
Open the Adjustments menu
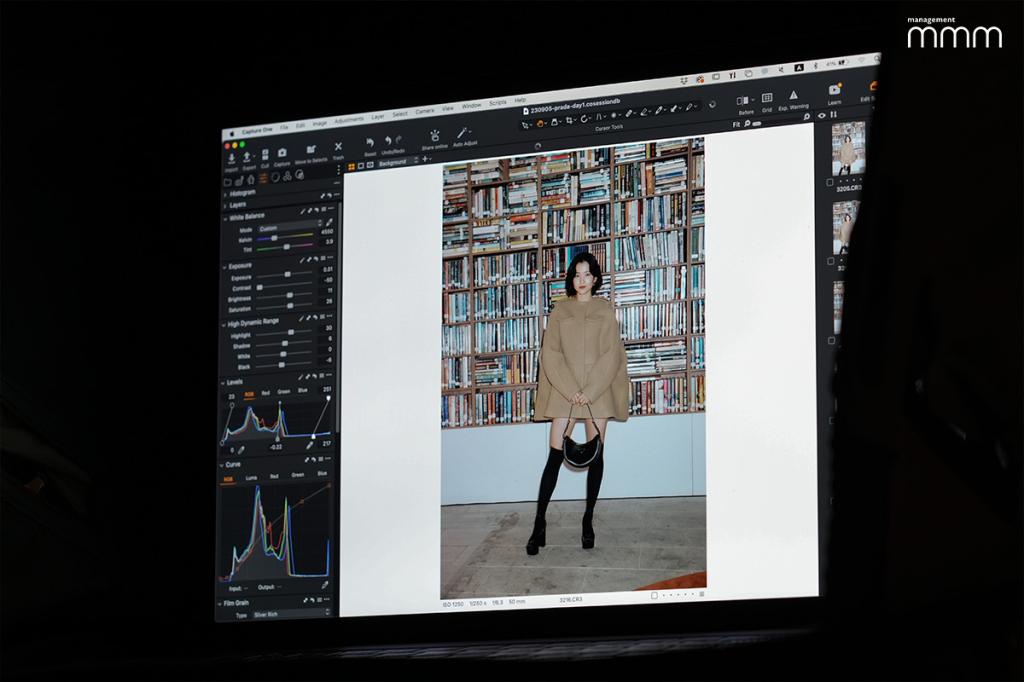(x=349, y=121)
